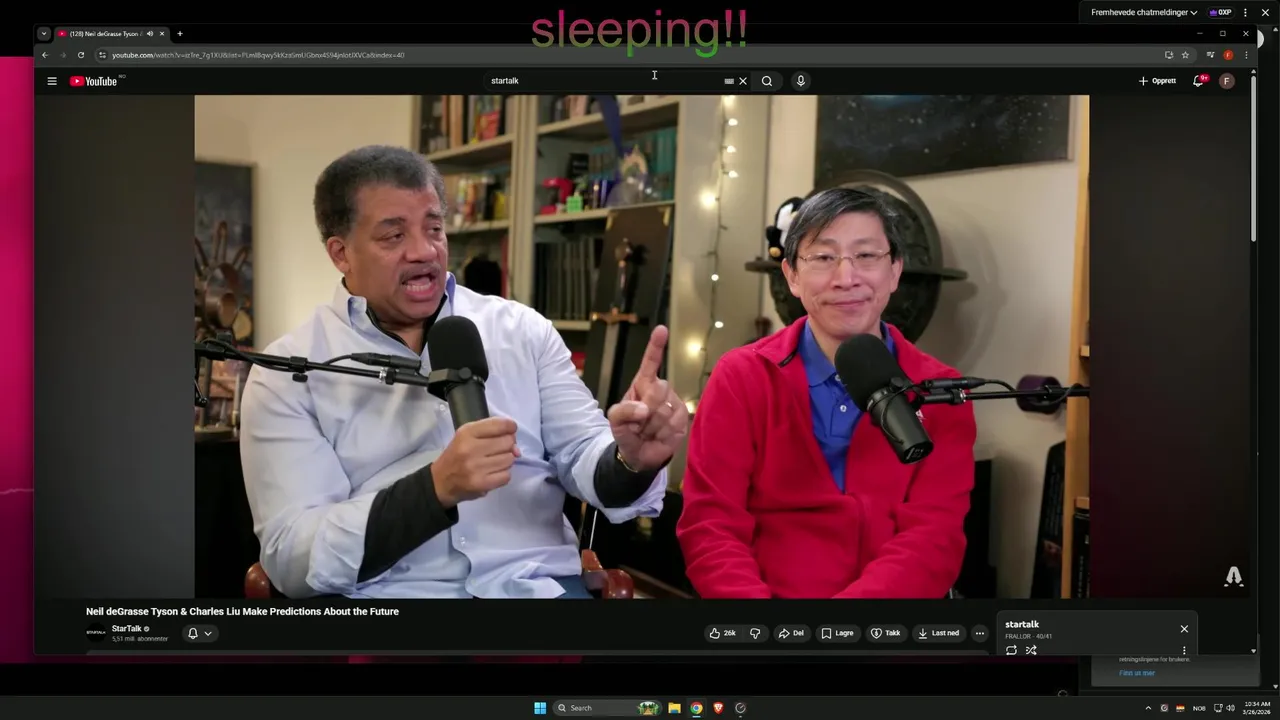This screenshot has height=720, width=1280.
Task: Open a new browser tab
Action: pyautogui.click(x=180, y=34)
